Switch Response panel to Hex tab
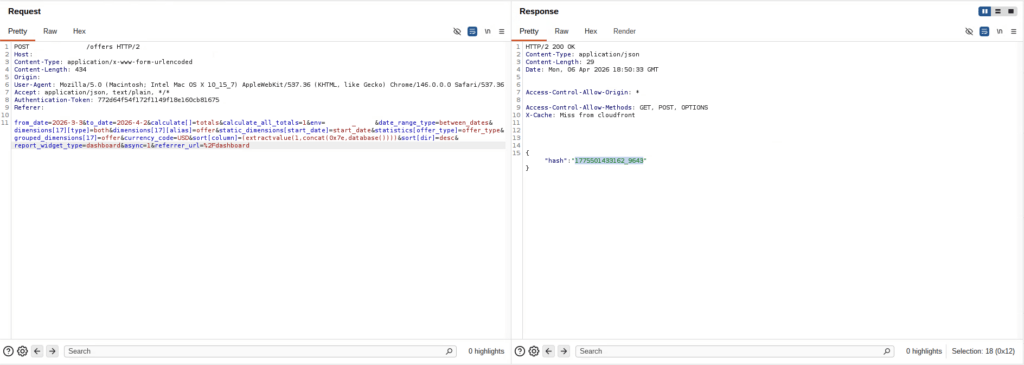Image resolution: width=1024 pixels, height=365 pixels. click(x=590, y=31)
